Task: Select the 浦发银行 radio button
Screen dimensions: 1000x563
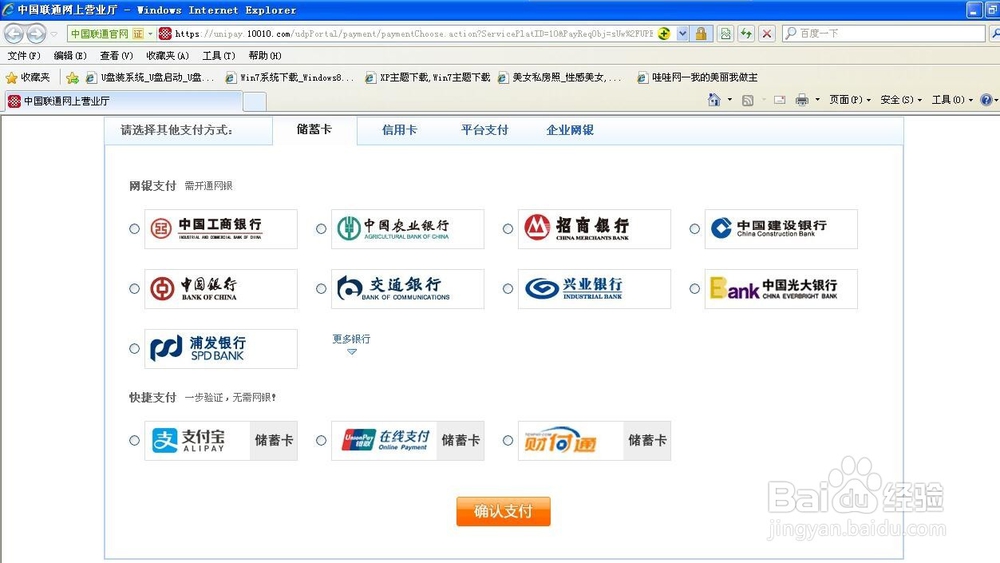Action: (x=135, y=348)
